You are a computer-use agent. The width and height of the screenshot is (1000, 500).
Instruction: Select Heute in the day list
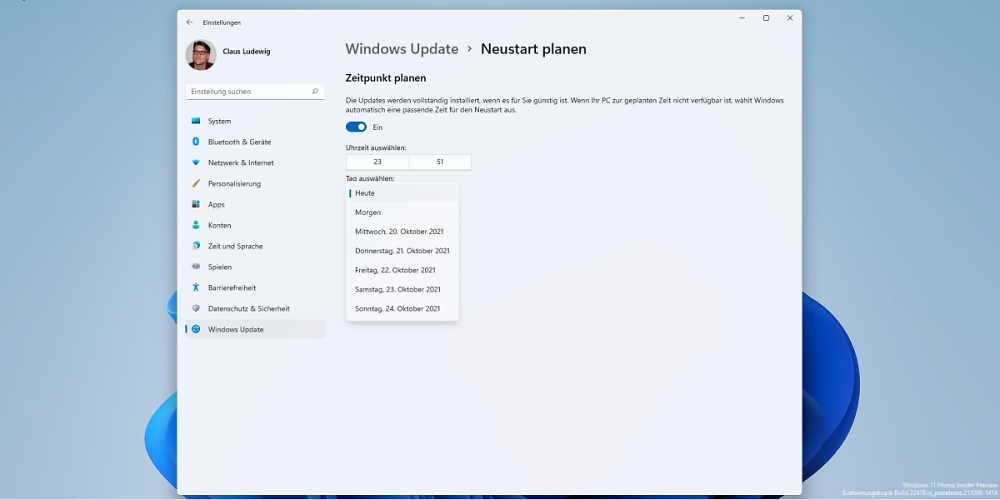tap(402, 193)
